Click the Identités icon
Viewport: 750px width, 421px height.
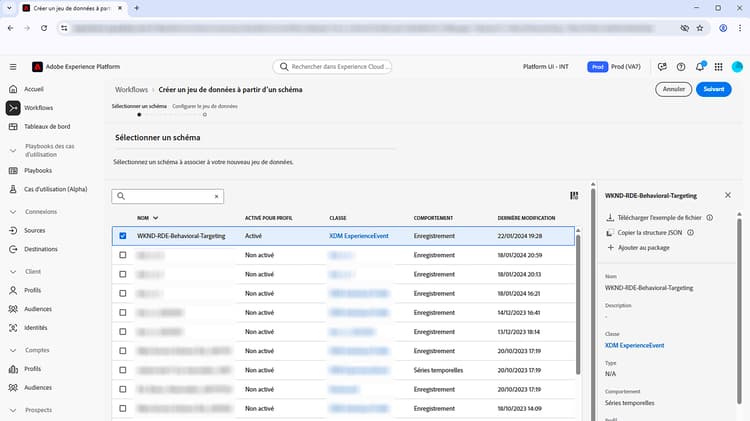pyautogui.click(x=13, y=328)
